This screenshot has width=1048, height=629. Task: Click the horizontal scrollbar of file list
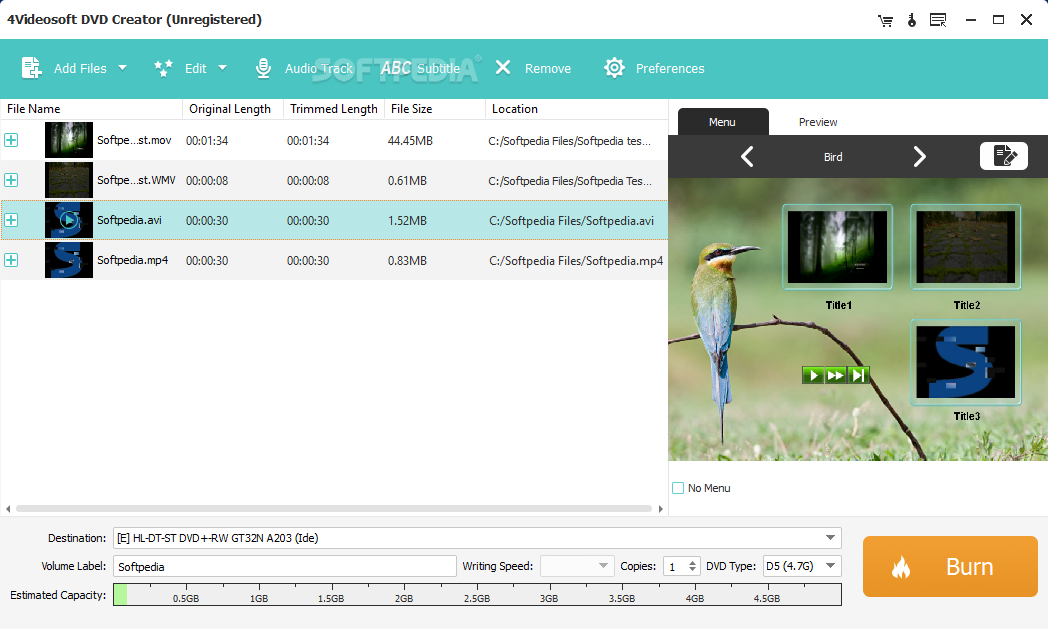334,509
